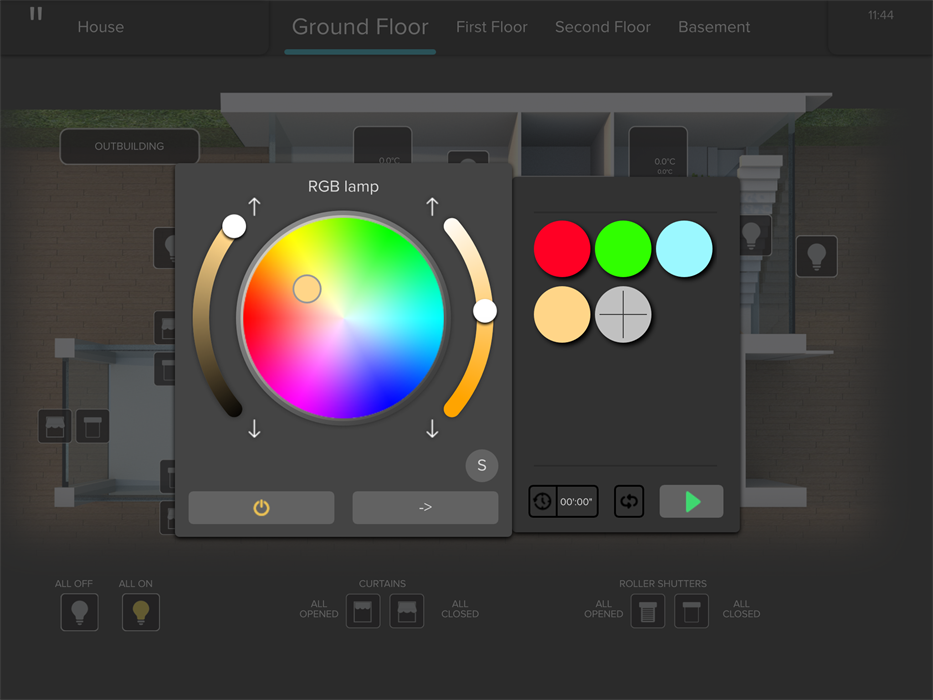Toggle the far-right light bulb on floor plan

click(816, 257)
